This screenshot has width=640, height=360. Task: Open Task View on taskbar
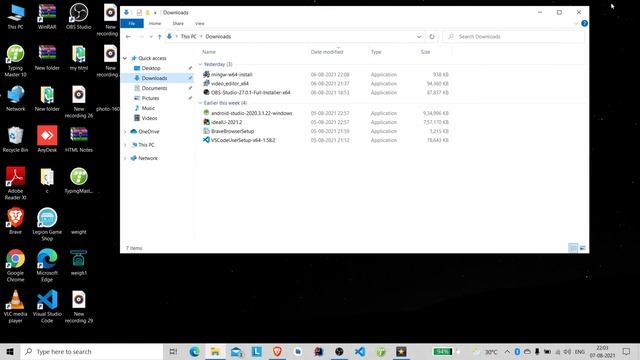pyautogui.click(x=173, y=351)
